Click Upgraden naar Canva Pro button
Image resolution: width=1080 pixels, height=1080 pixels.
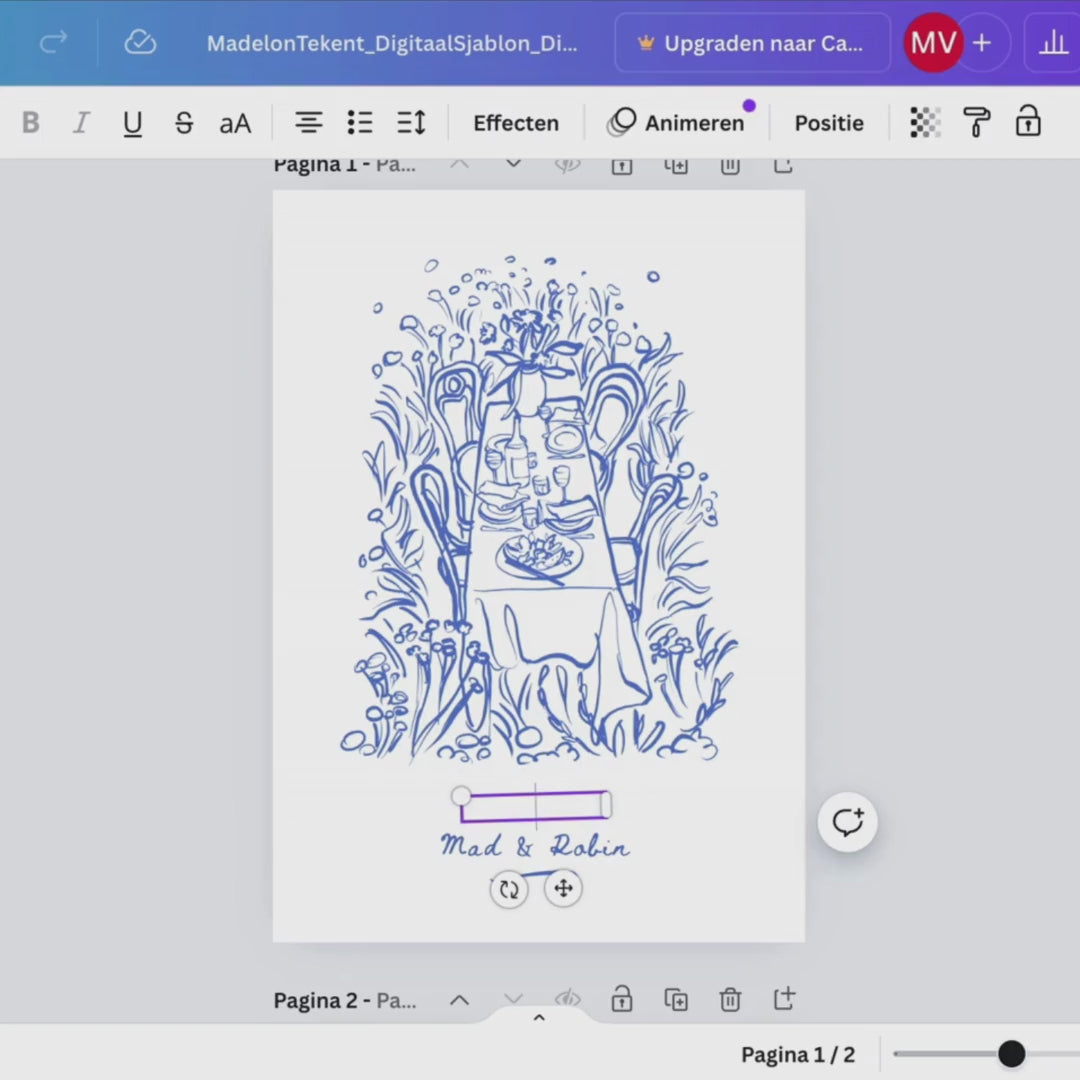tap(752, 43)
